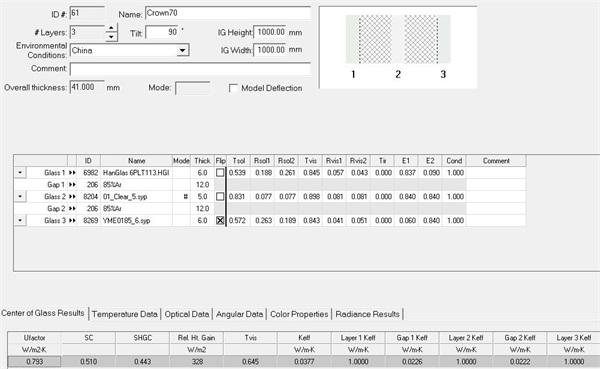The height and width of the screenshot is (369, 600).
Task: Increase the number of layers with up arrow
Action: (x=111, y=28)
